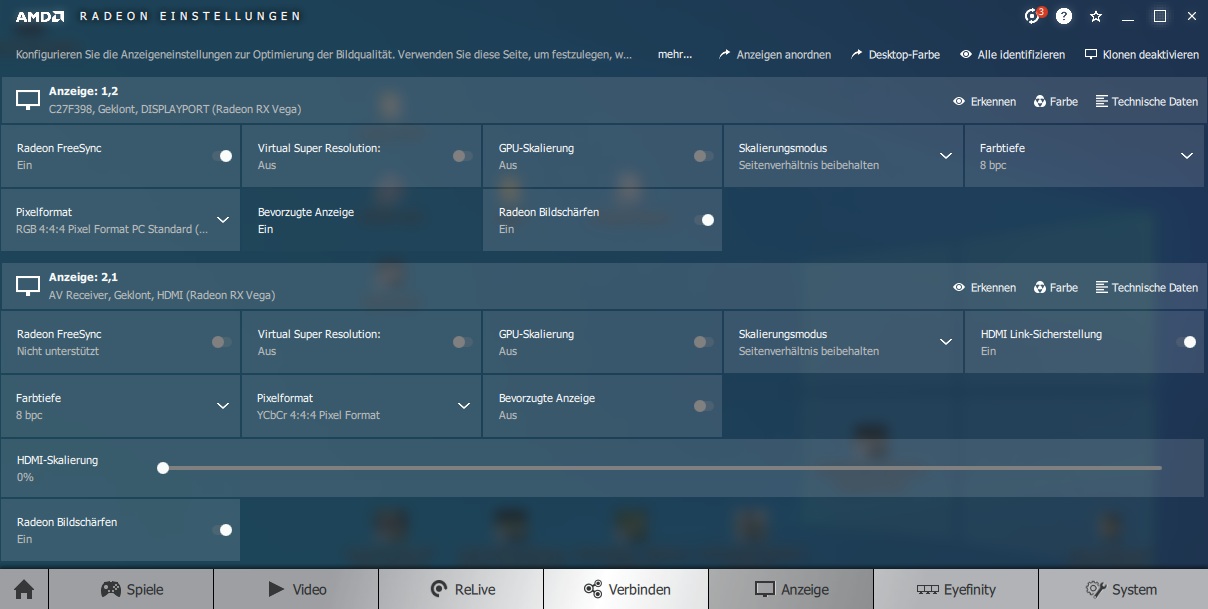Switch to the Eyefinity tab
The width and height of the screenshot is (1208, 609).
point(956,589)
